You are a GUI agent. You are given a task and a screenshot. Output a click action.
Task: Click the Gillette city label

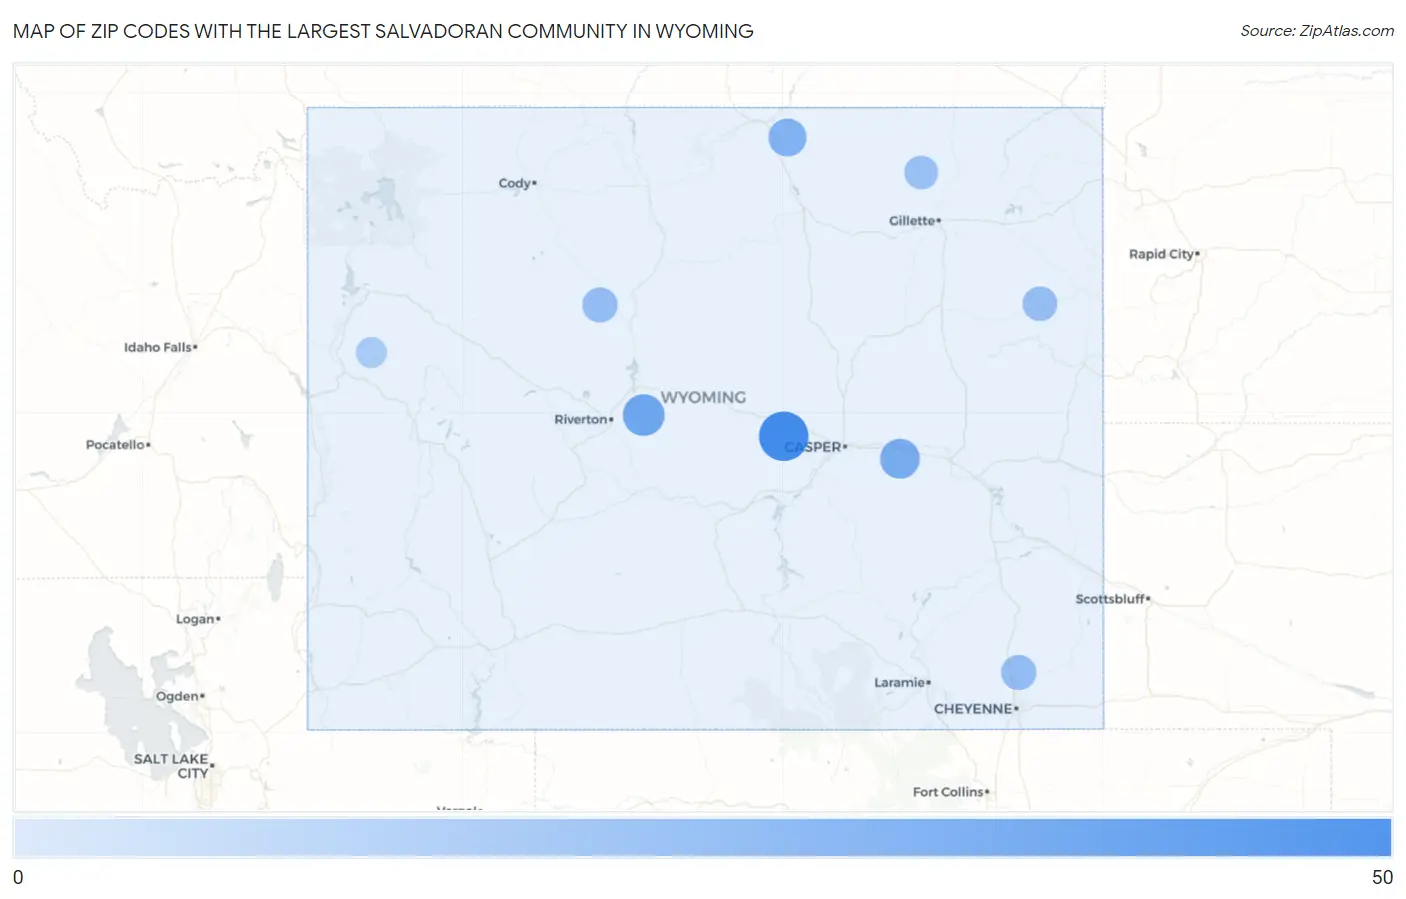click(x=914, y=220)
